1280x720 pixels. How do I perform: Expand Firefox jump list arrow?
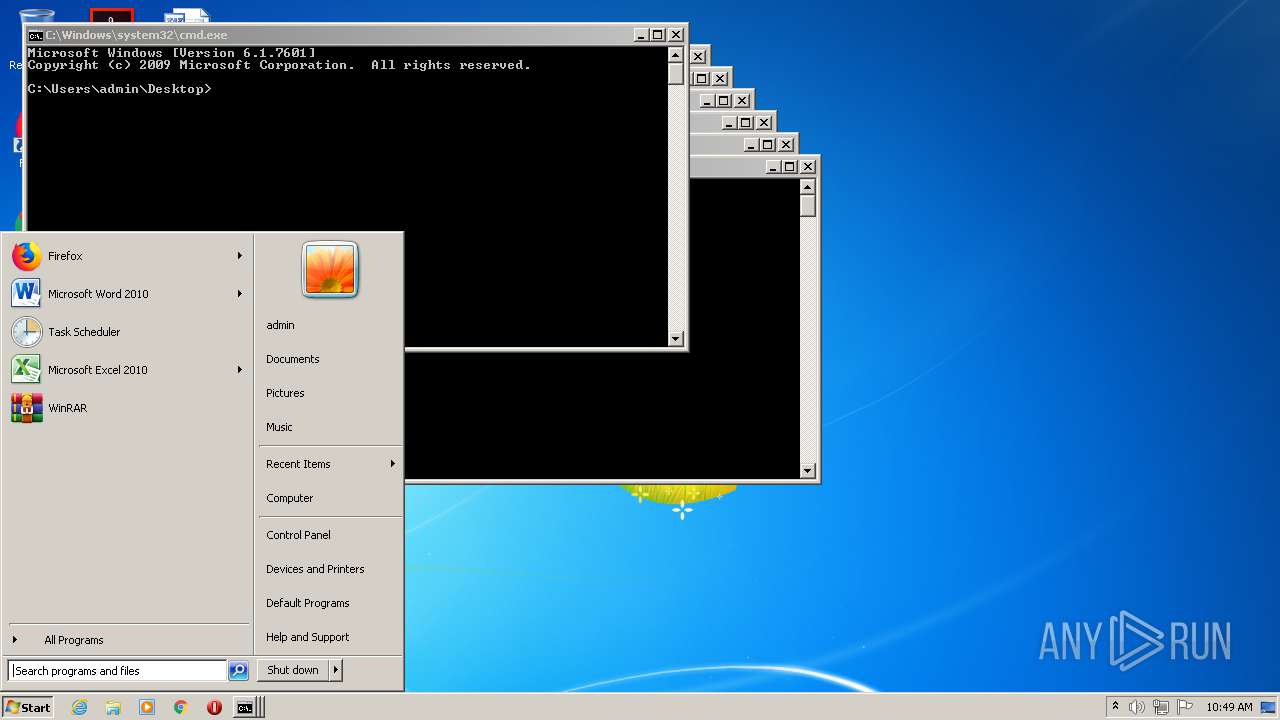(x=240, y=256)
